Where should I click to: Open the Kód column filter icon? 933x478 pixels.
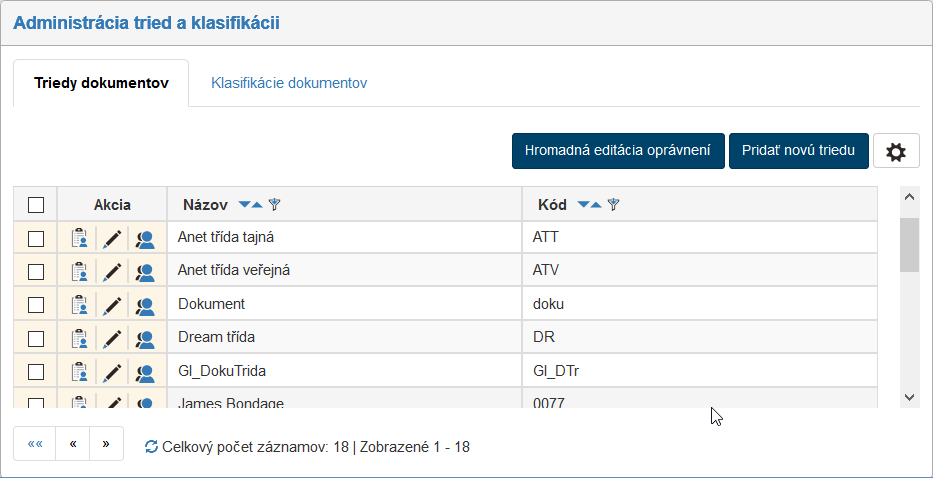pos(614,205)
